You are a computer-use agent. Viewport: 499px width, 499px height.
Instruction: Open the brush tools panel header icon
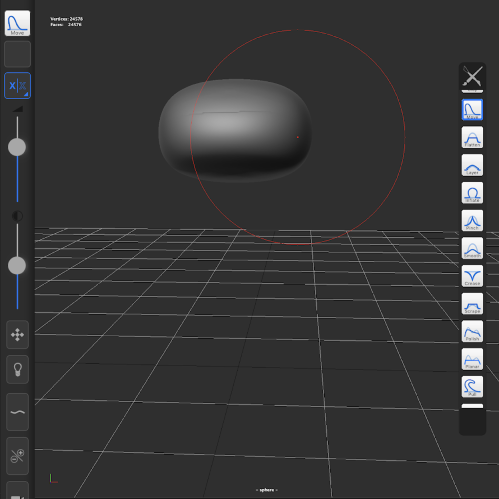[472, 76]
